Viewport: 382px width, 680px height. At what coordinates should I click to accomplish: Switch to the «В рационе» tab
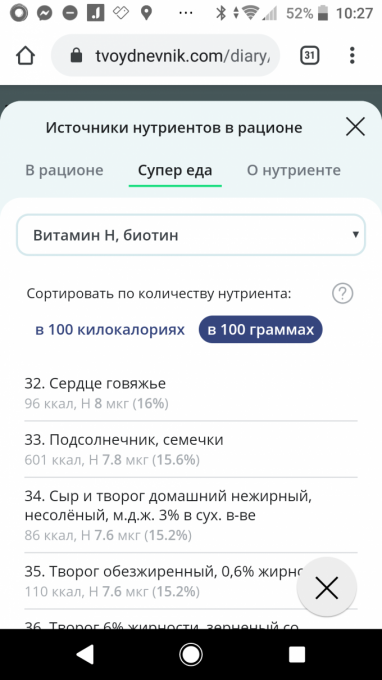click(x=64, y=170)
